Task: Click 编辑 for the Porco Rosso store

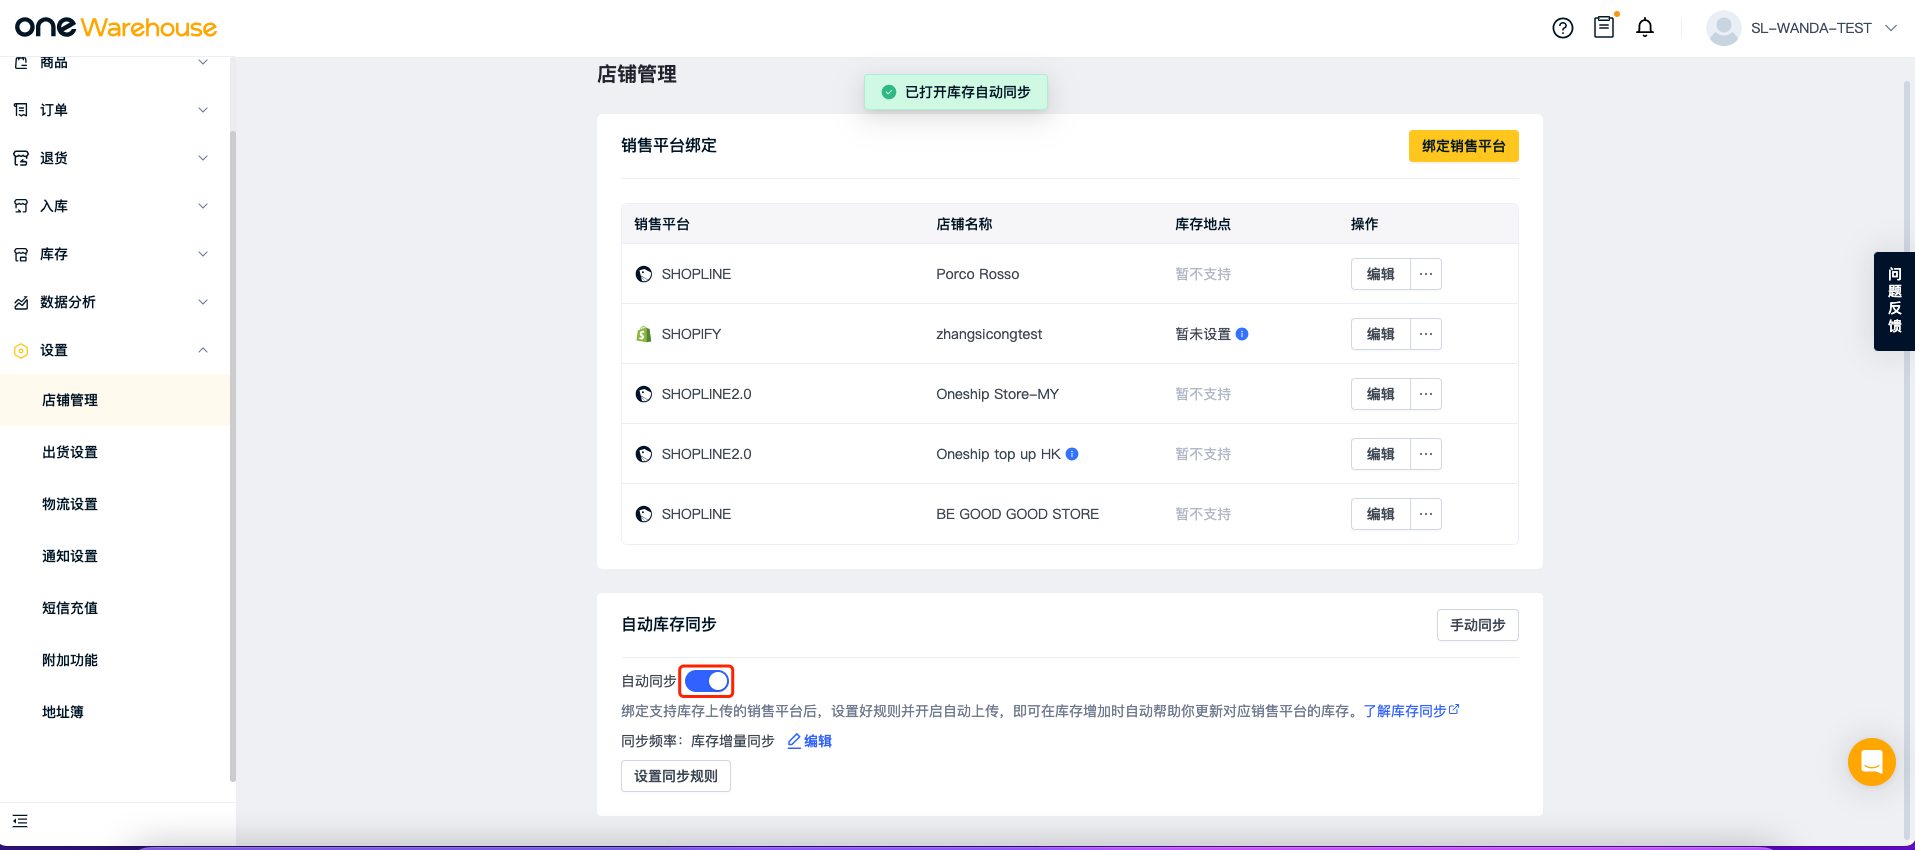Action: tap(1380, 274)
